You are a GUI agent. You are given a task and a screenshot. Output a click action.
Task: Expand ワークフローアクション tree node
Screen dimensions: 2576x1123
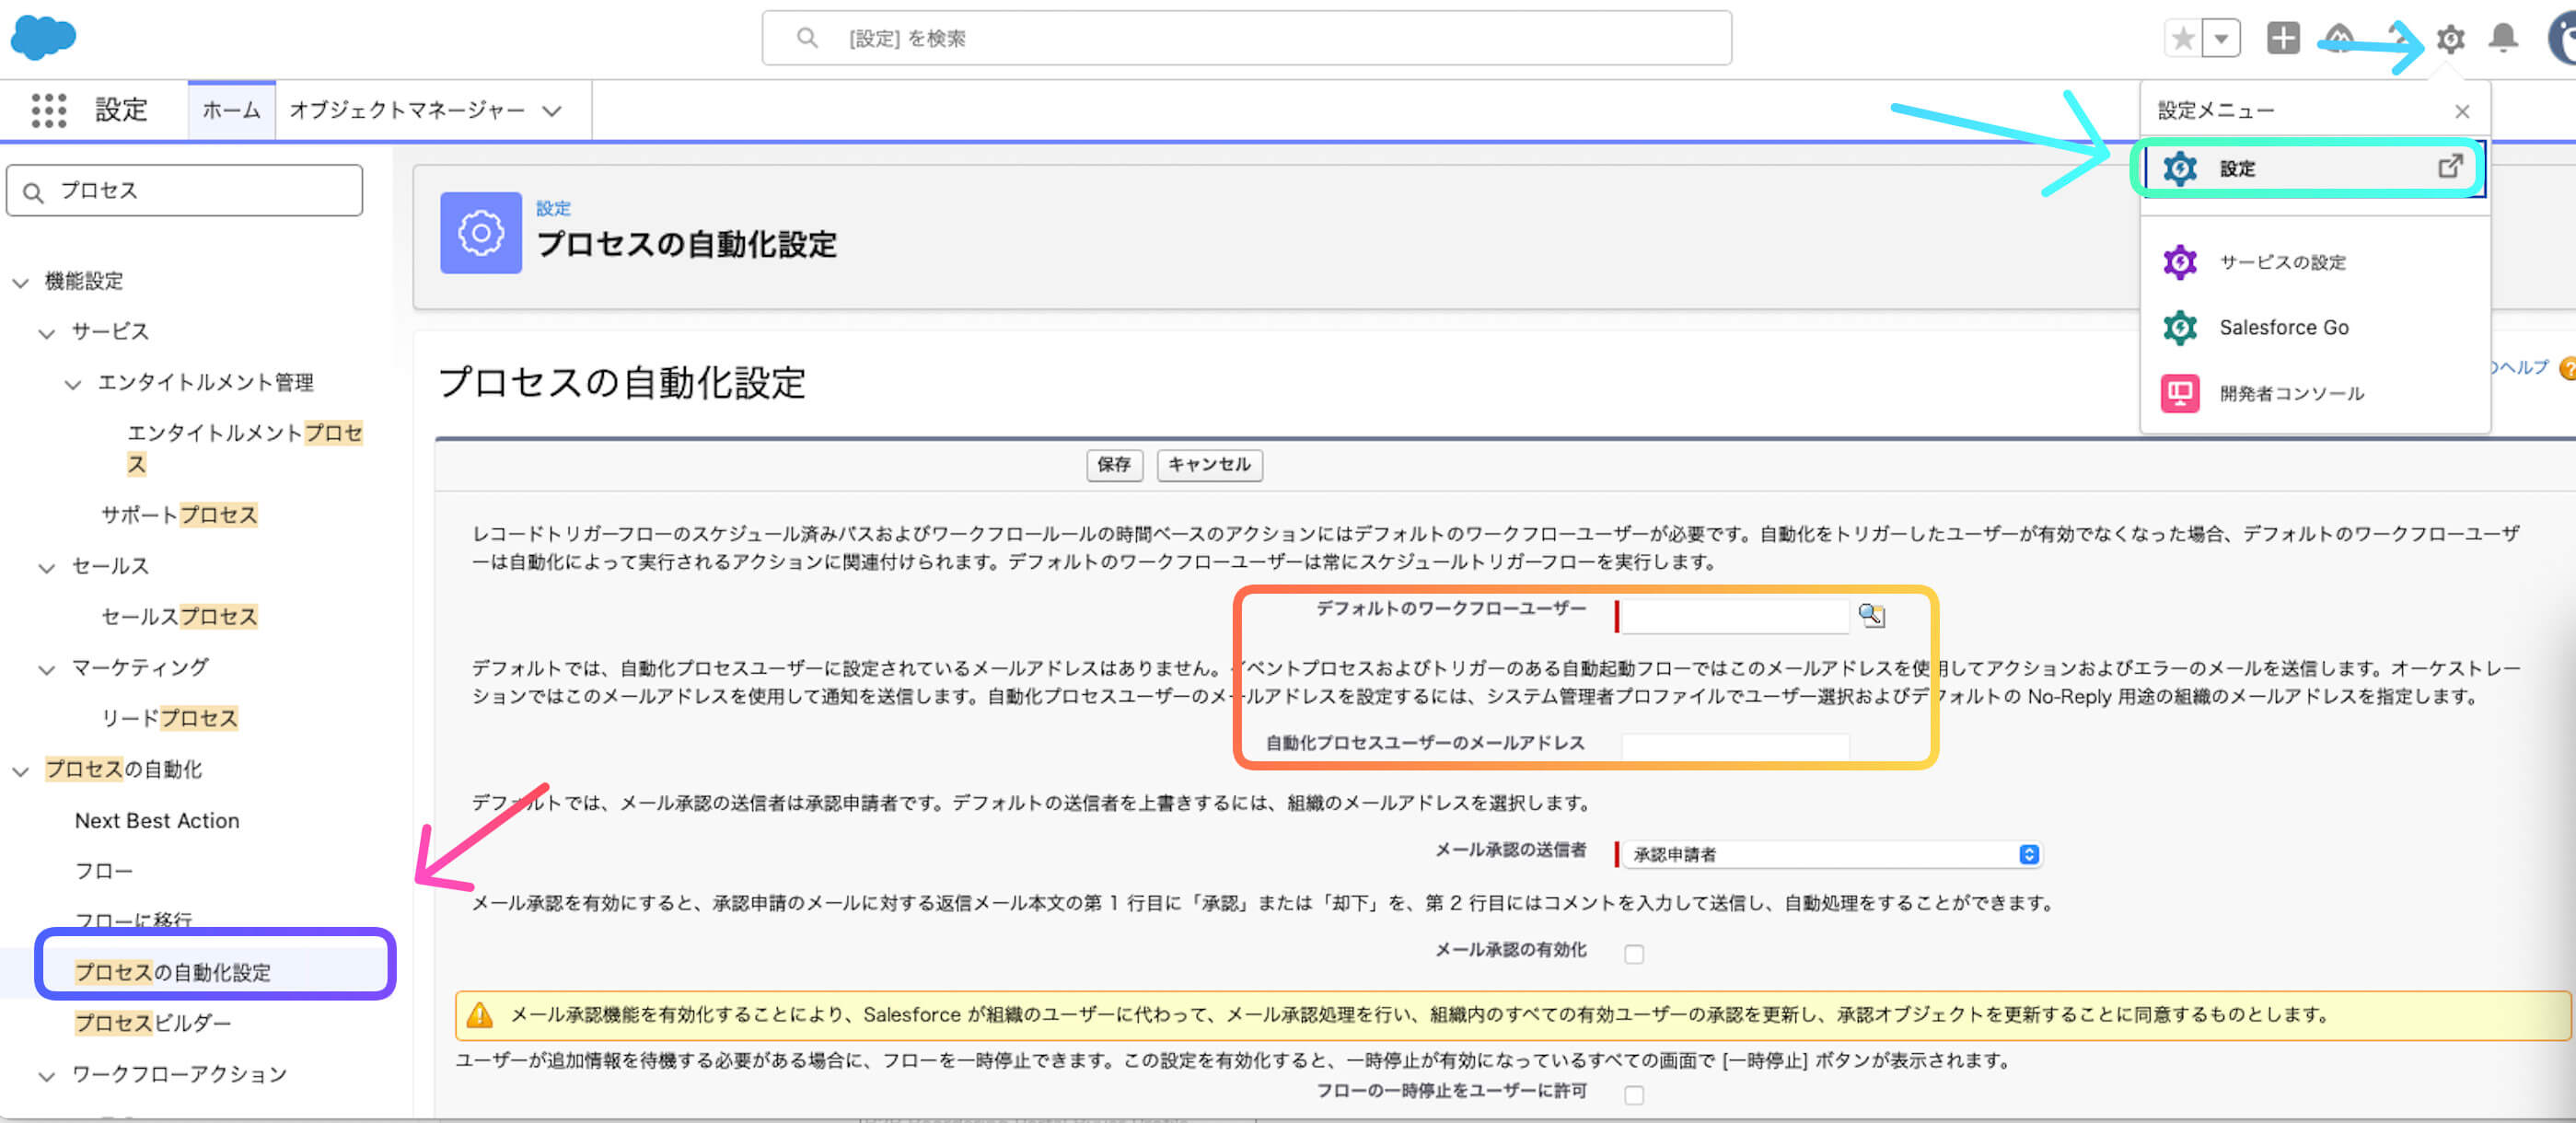point(46,1076)
